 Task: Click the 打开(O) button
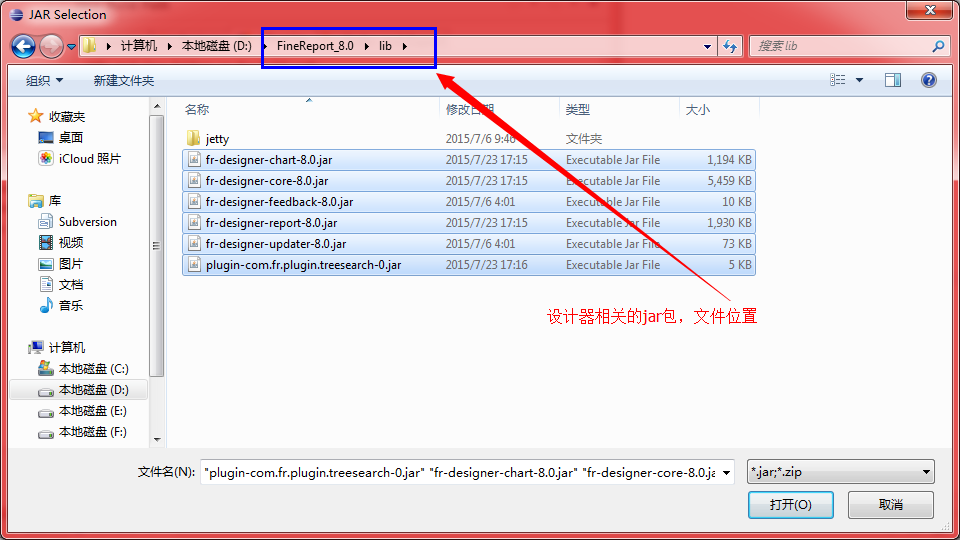(790, 504)
